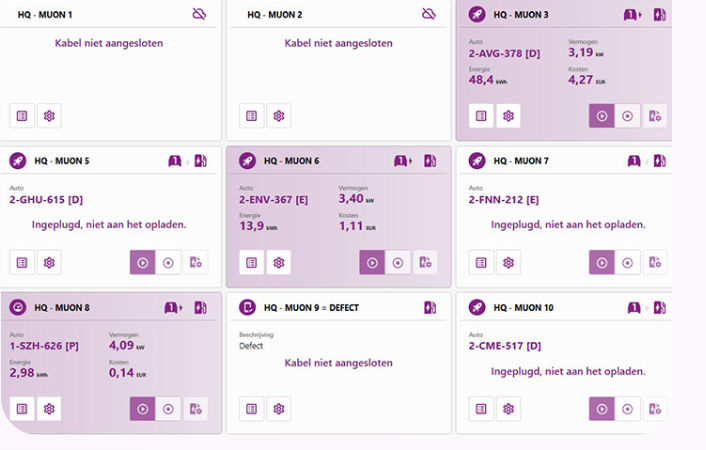Open log list icon on HQ - MUON 2

pos(251,116)
